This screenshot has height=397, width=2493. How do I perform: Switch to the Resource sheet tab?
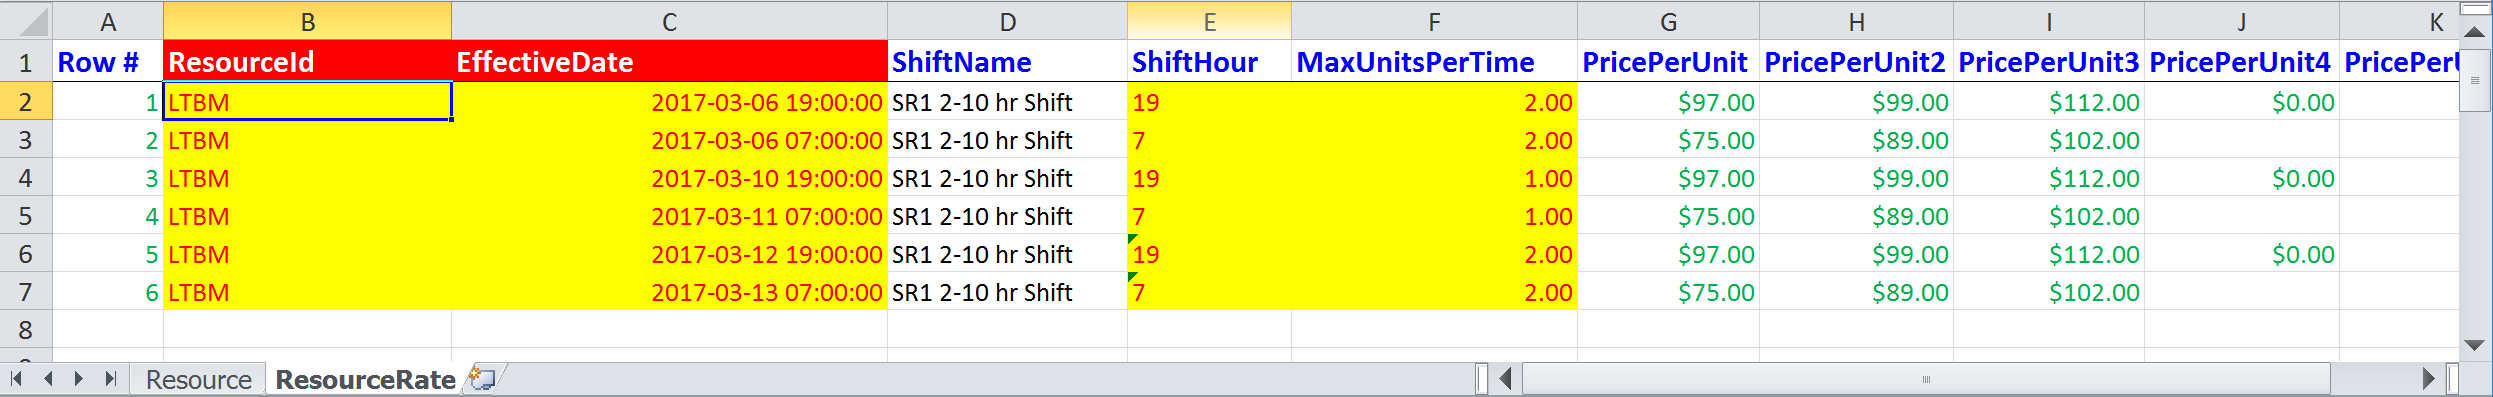(198, 379)
